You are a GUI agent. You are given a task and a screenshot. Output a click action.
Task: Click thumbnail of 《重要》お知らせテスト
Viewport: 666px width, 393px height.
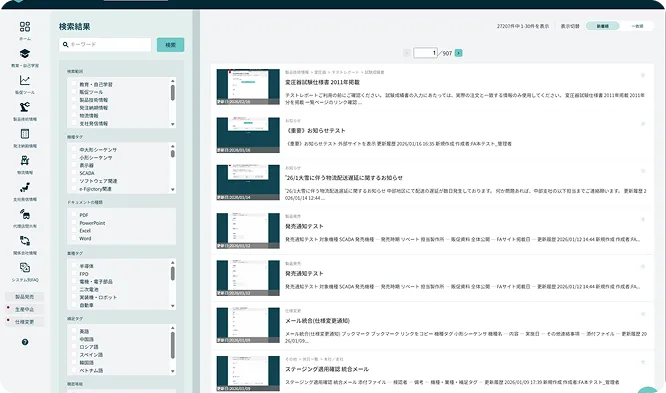(248, 135)
